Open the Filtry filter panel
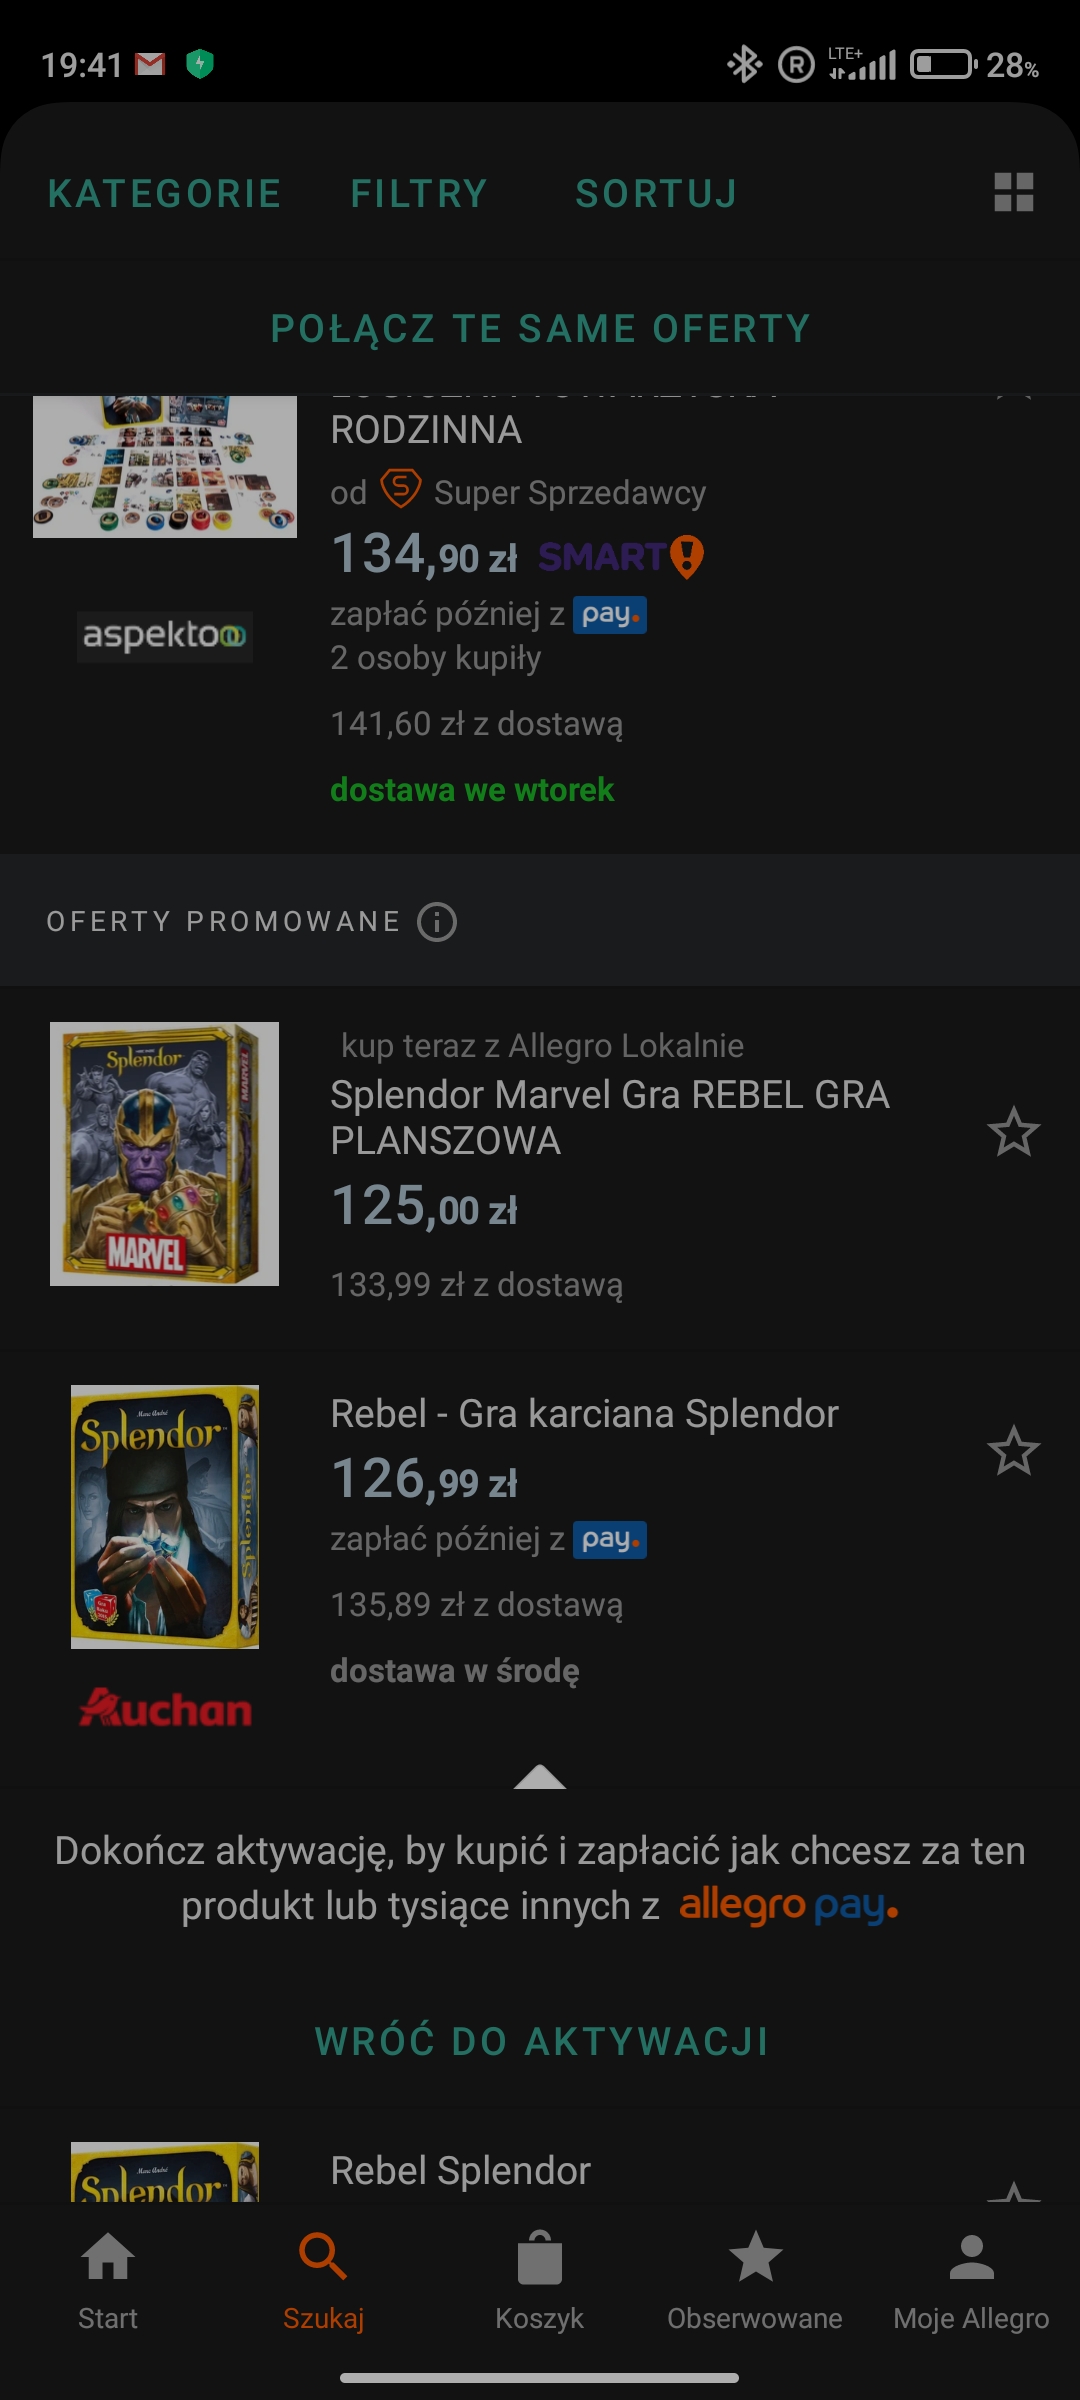Image resolution: width=1080 pixels, height=2400 pixels. click(x=419, y=194)
